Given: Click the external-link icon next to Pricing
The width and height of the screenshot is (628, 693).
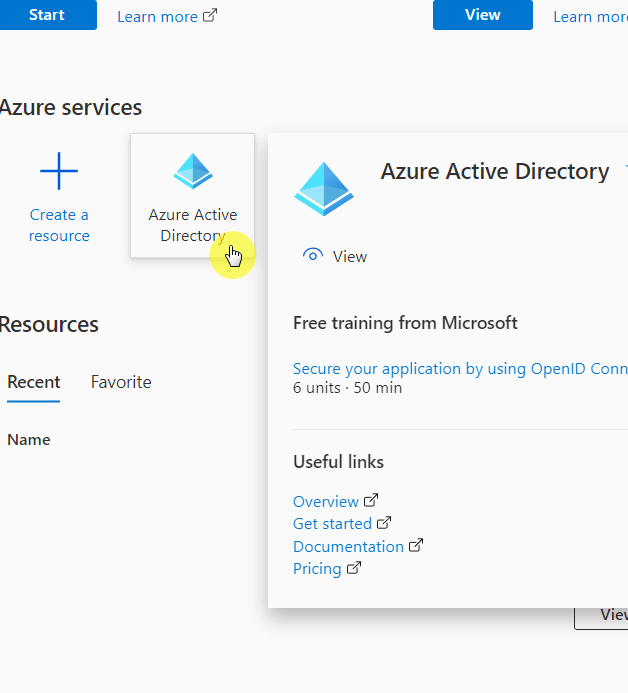Looking at the screenshot, I should click(x=354, y=567).
